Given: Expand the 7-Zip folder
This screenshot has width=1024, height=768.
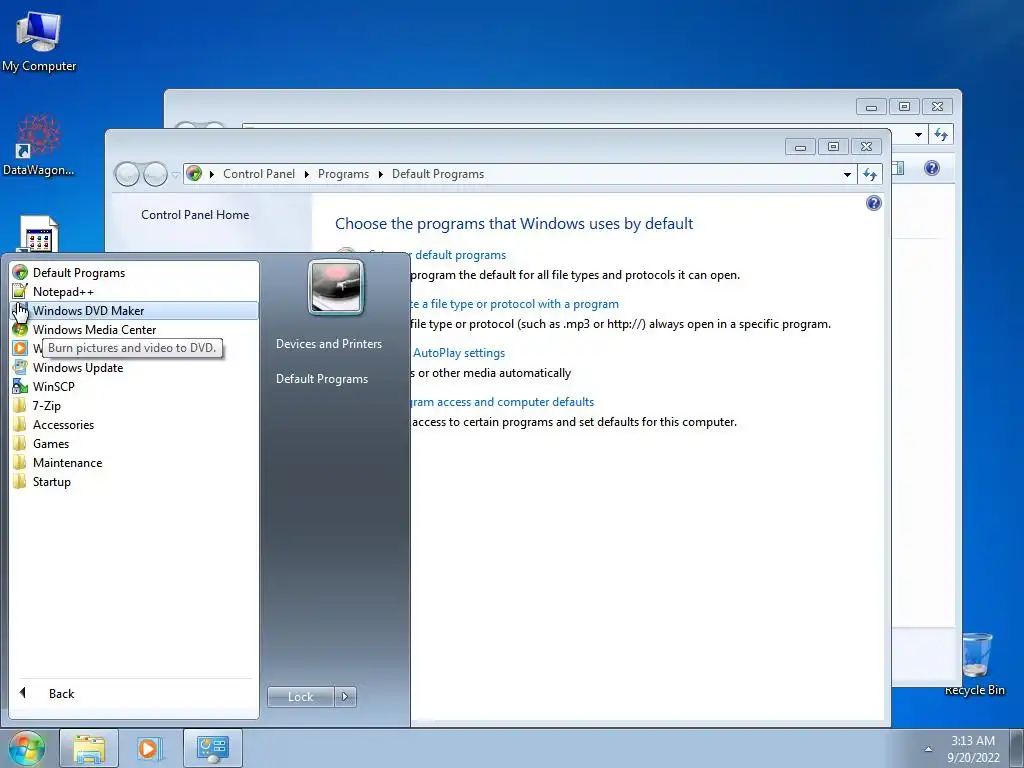Looking at the screenshot, I should coord(134,406).
